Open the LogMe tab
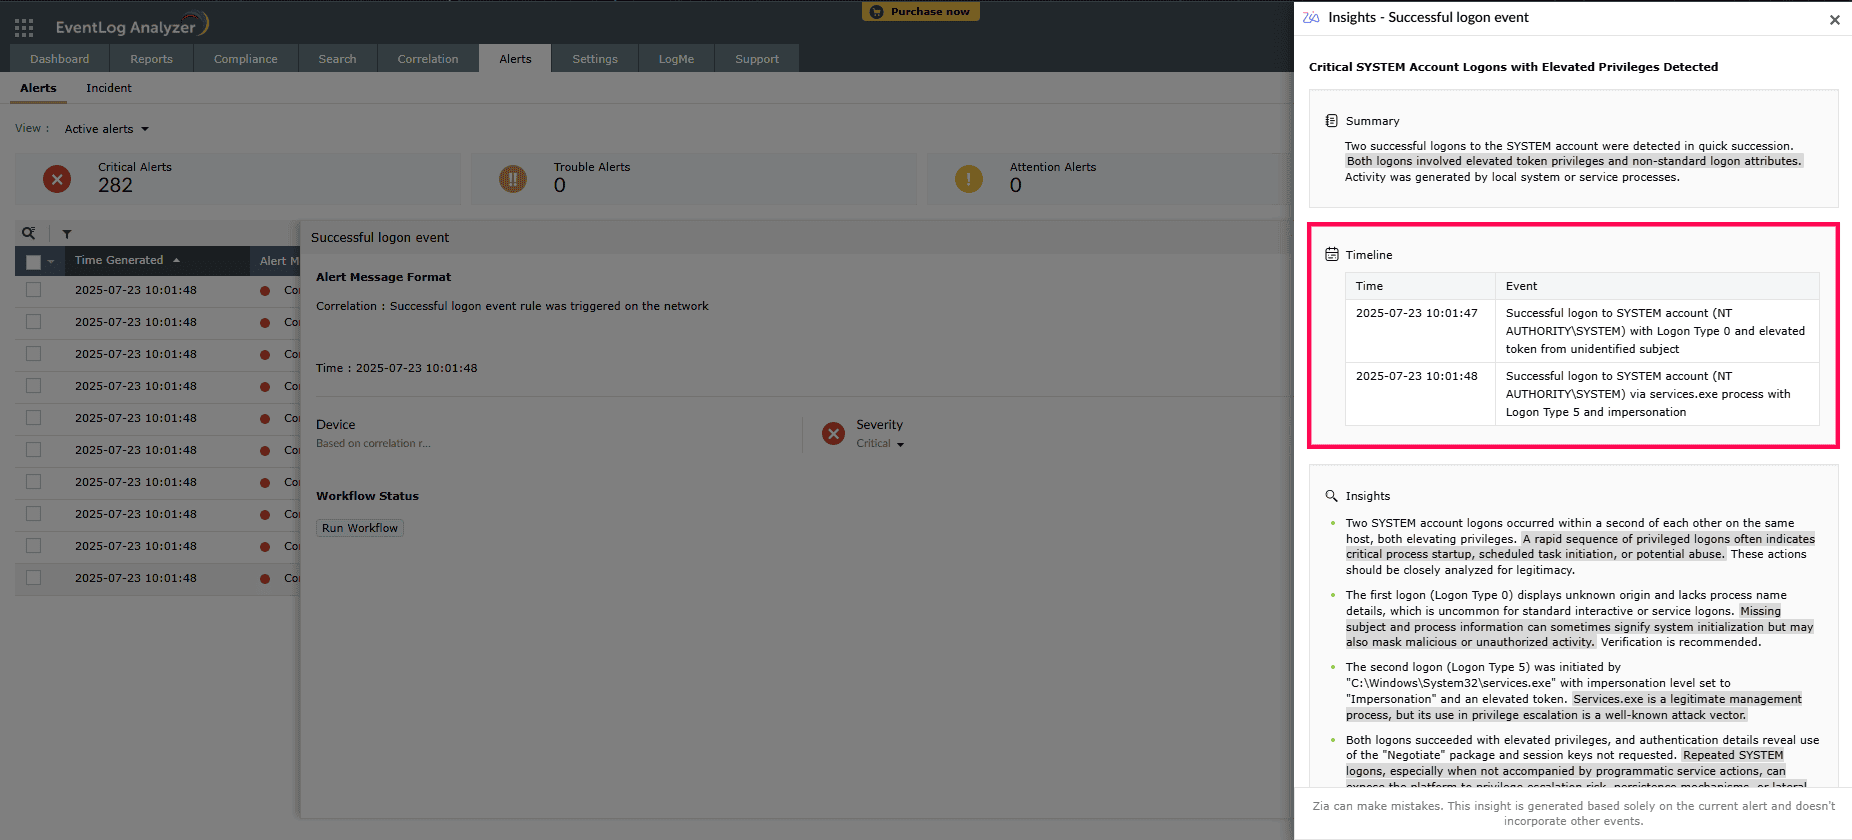The width and height of the screenshot is (1852, 840). tap(676, 59)
